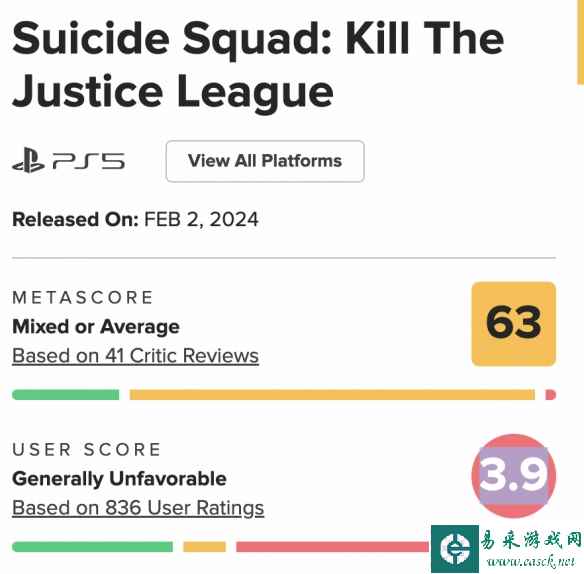Image resolution: width=584 pixels, height=574 pixels.
Task: Open the 41 Critic Reviews link
Action: (135, 356)
